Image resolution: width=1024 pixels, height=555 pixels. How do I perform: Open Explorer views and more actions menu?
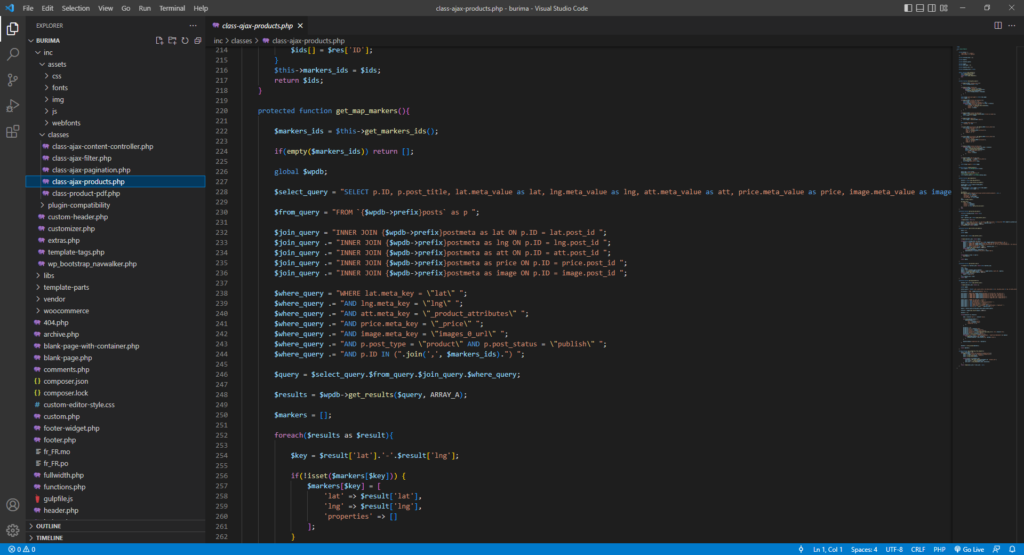[x=193, y=25]
